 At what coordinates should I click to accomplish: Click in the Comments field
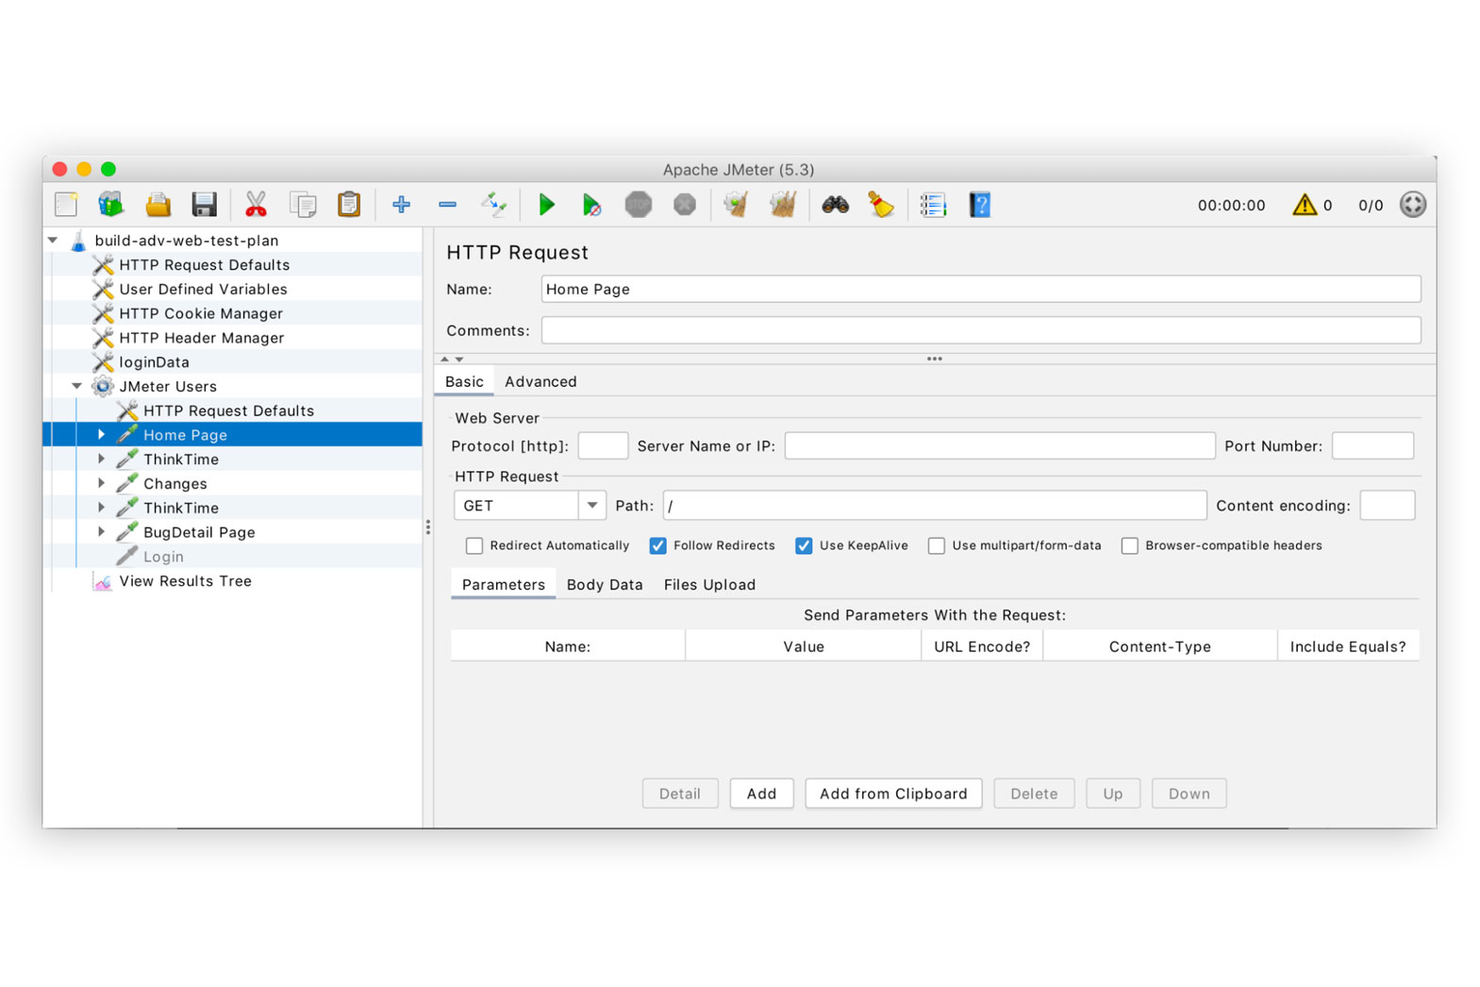point(980,330)
